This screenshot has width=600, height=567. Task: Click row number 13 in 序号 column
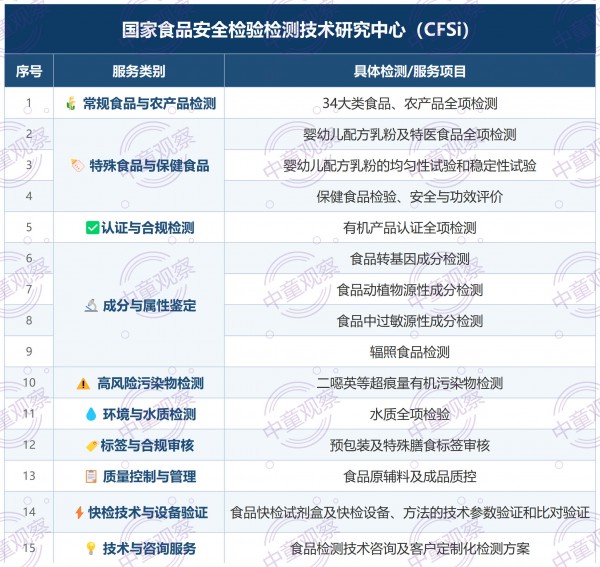29,476
